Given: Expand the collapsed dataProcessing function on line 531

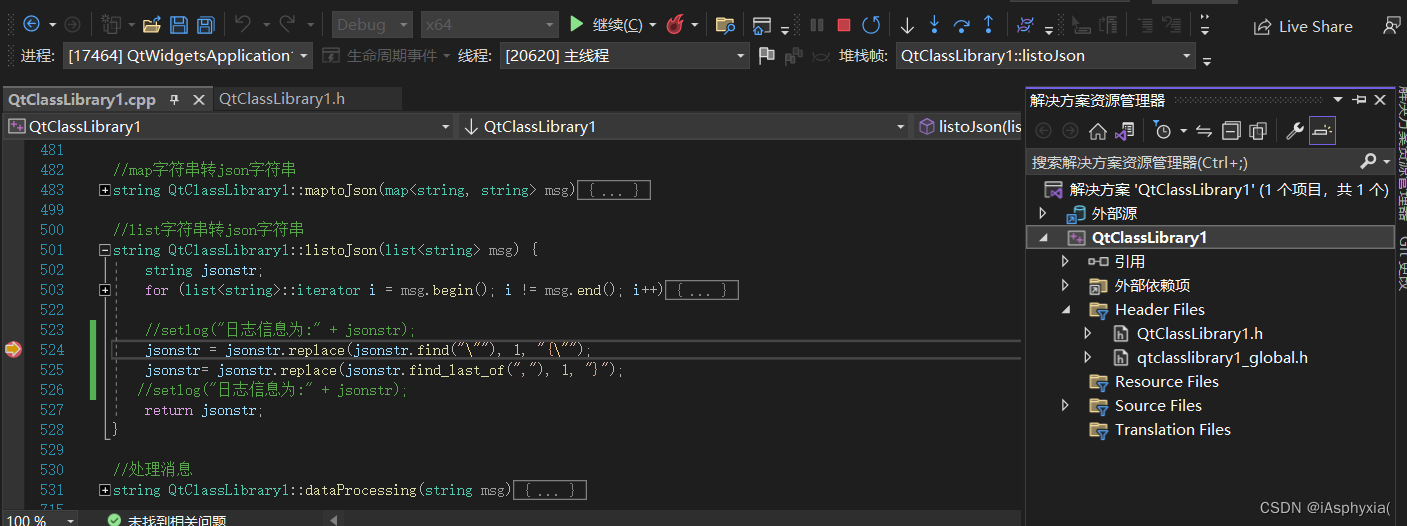Looking at the screenshot, I should click(105, 490).
